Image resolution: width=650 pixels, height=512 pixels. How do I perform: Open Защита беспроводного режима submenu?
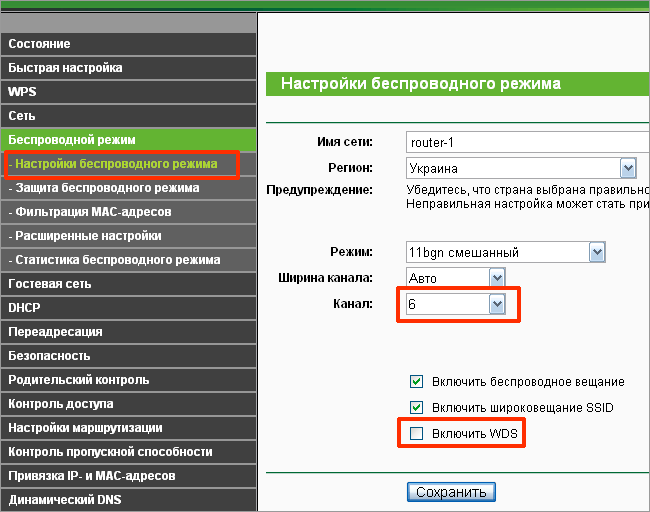tap(128, 188)
